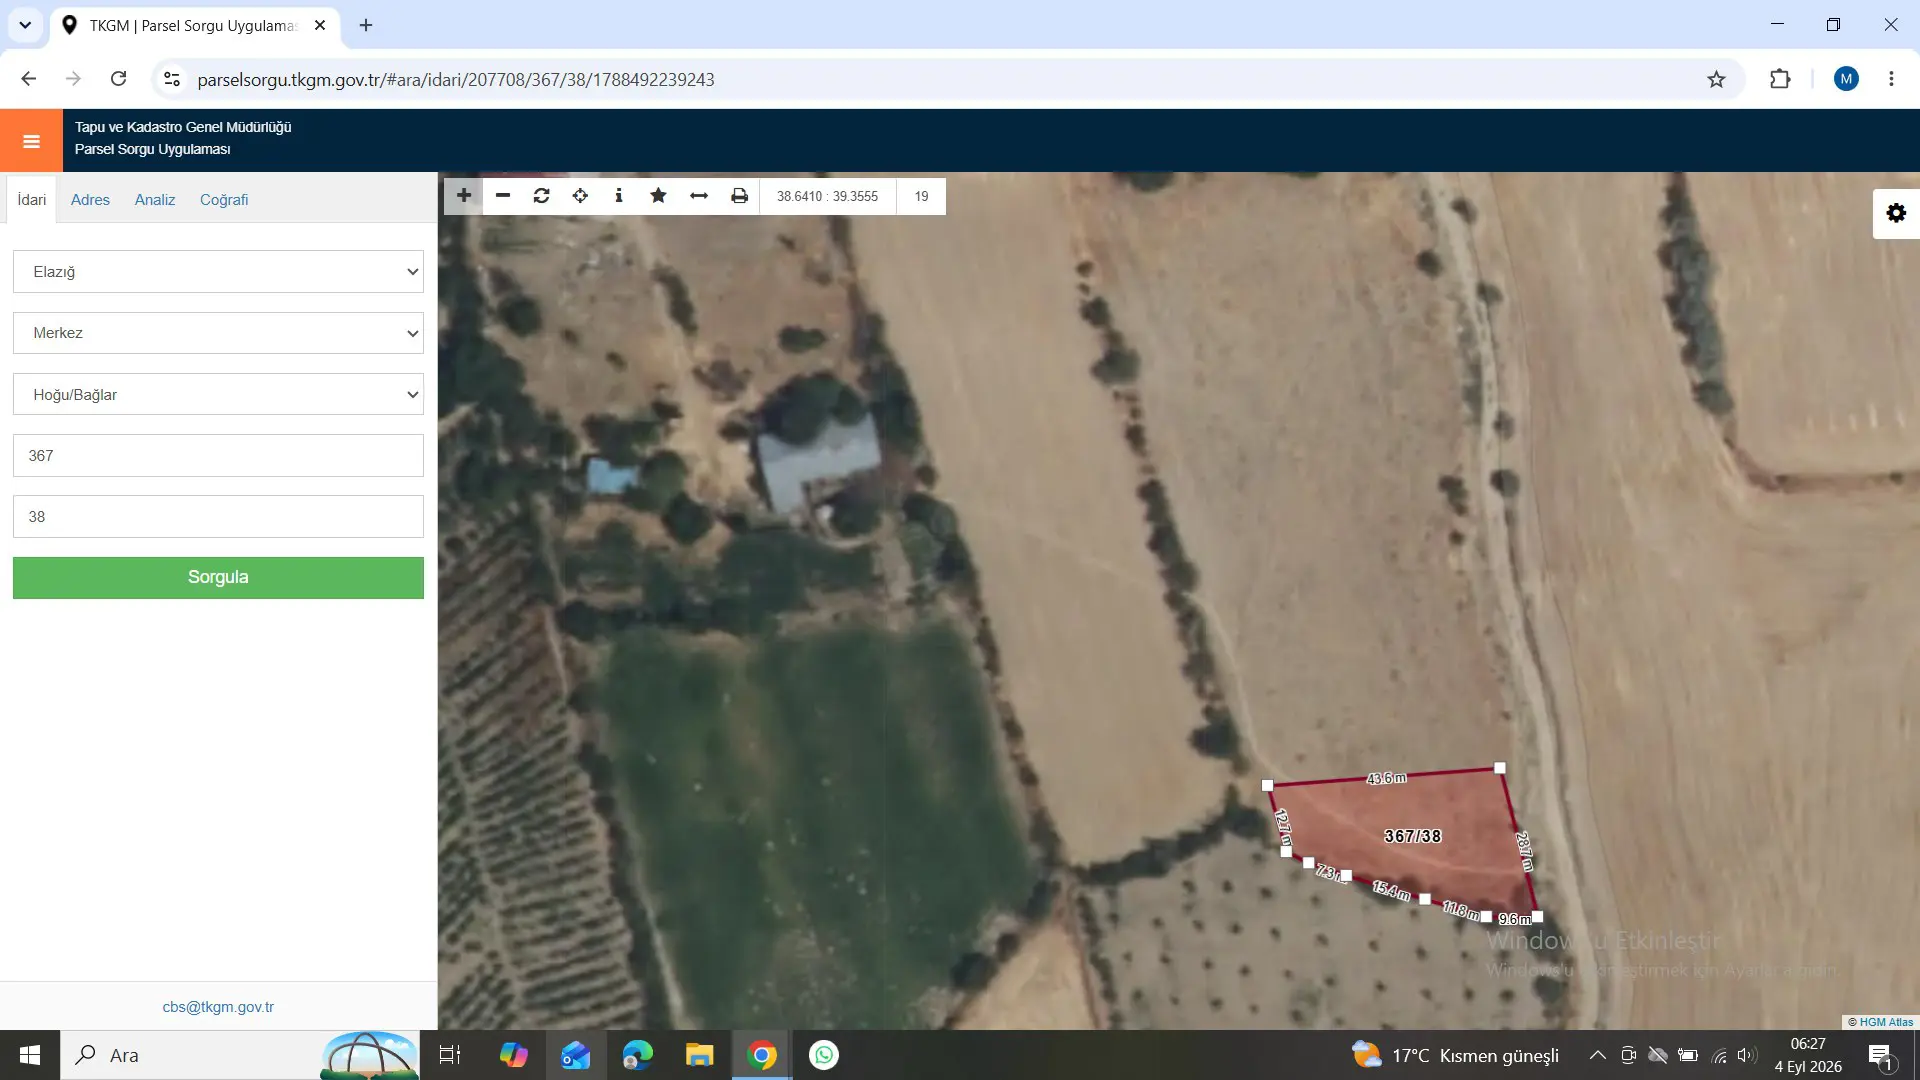The image size is (1920, 1080).
Task: Print the map
Action: point(739,196)
